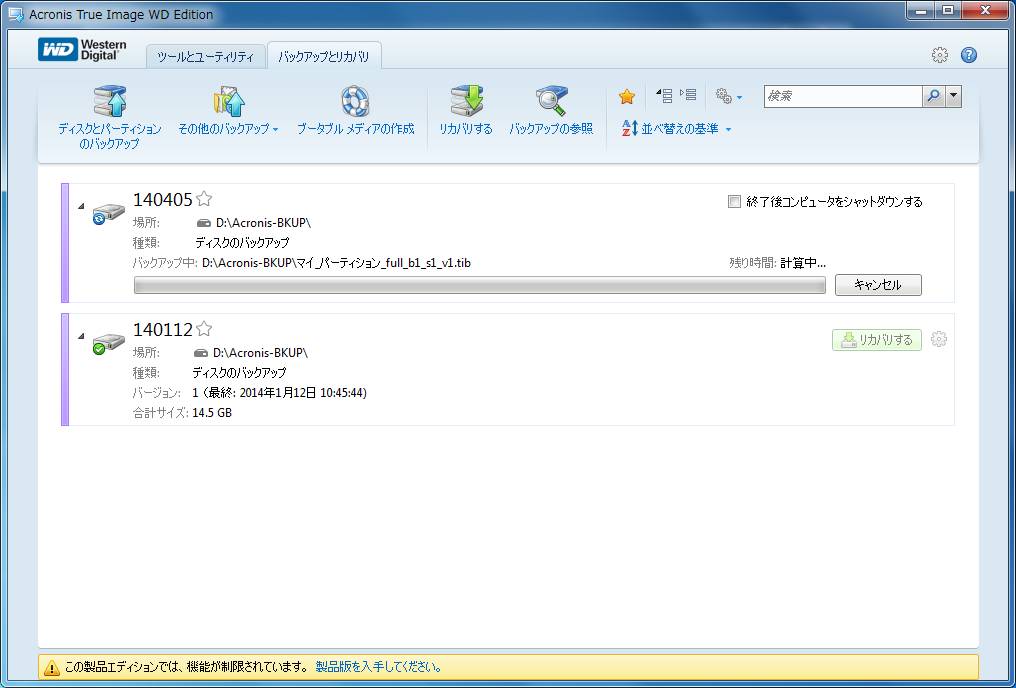Open バックアップの参照 browser
1016x688 pixels.
[x=551, y=111]
